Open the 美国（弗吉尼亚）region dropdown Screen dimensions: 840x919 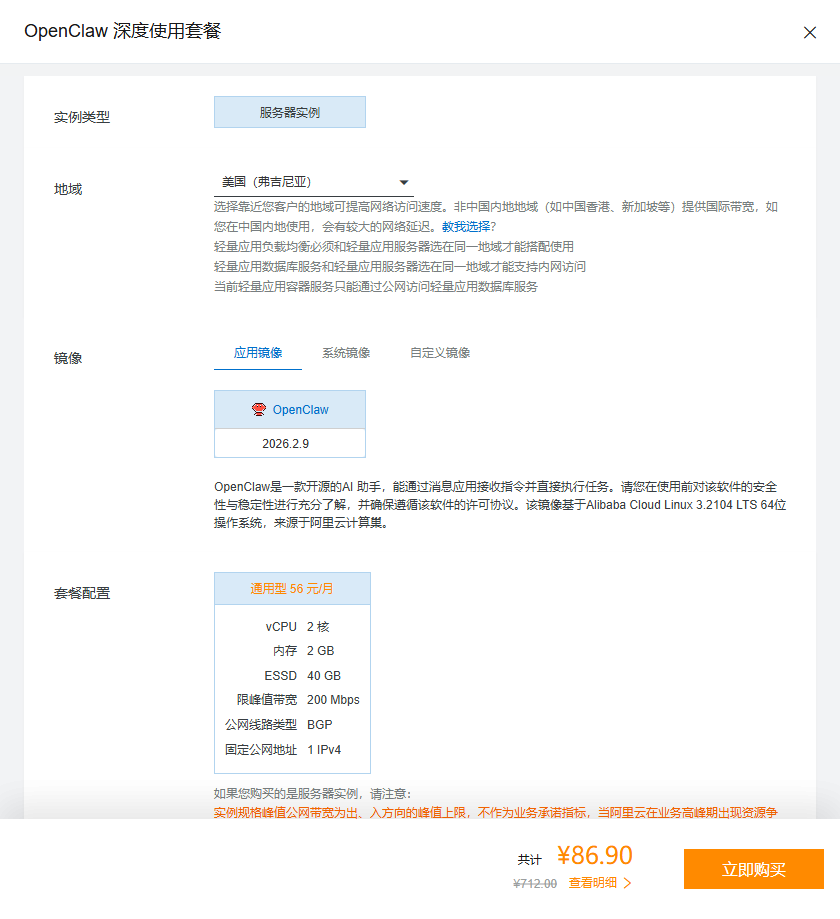[x=314, y=182]
